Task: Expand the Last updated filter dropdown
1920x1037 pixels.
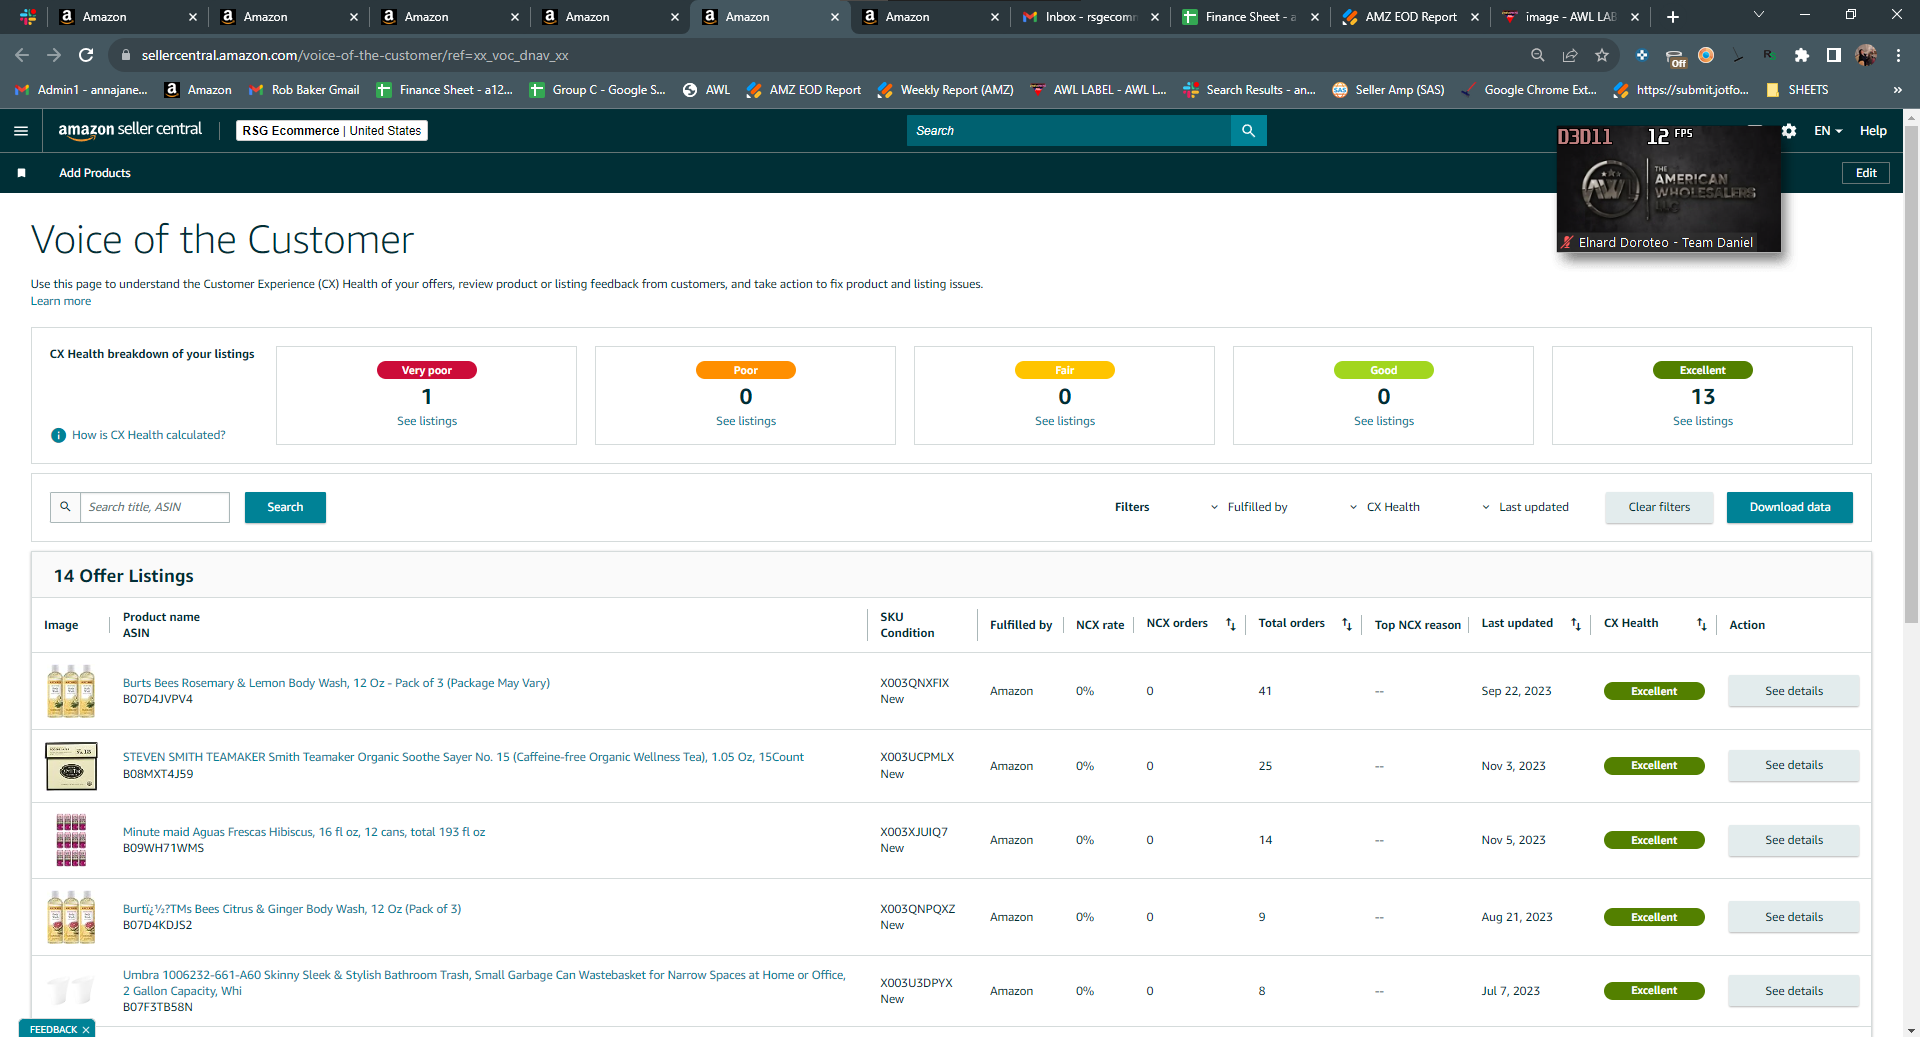Action: pyautogui.click(x=1525, y=507)
